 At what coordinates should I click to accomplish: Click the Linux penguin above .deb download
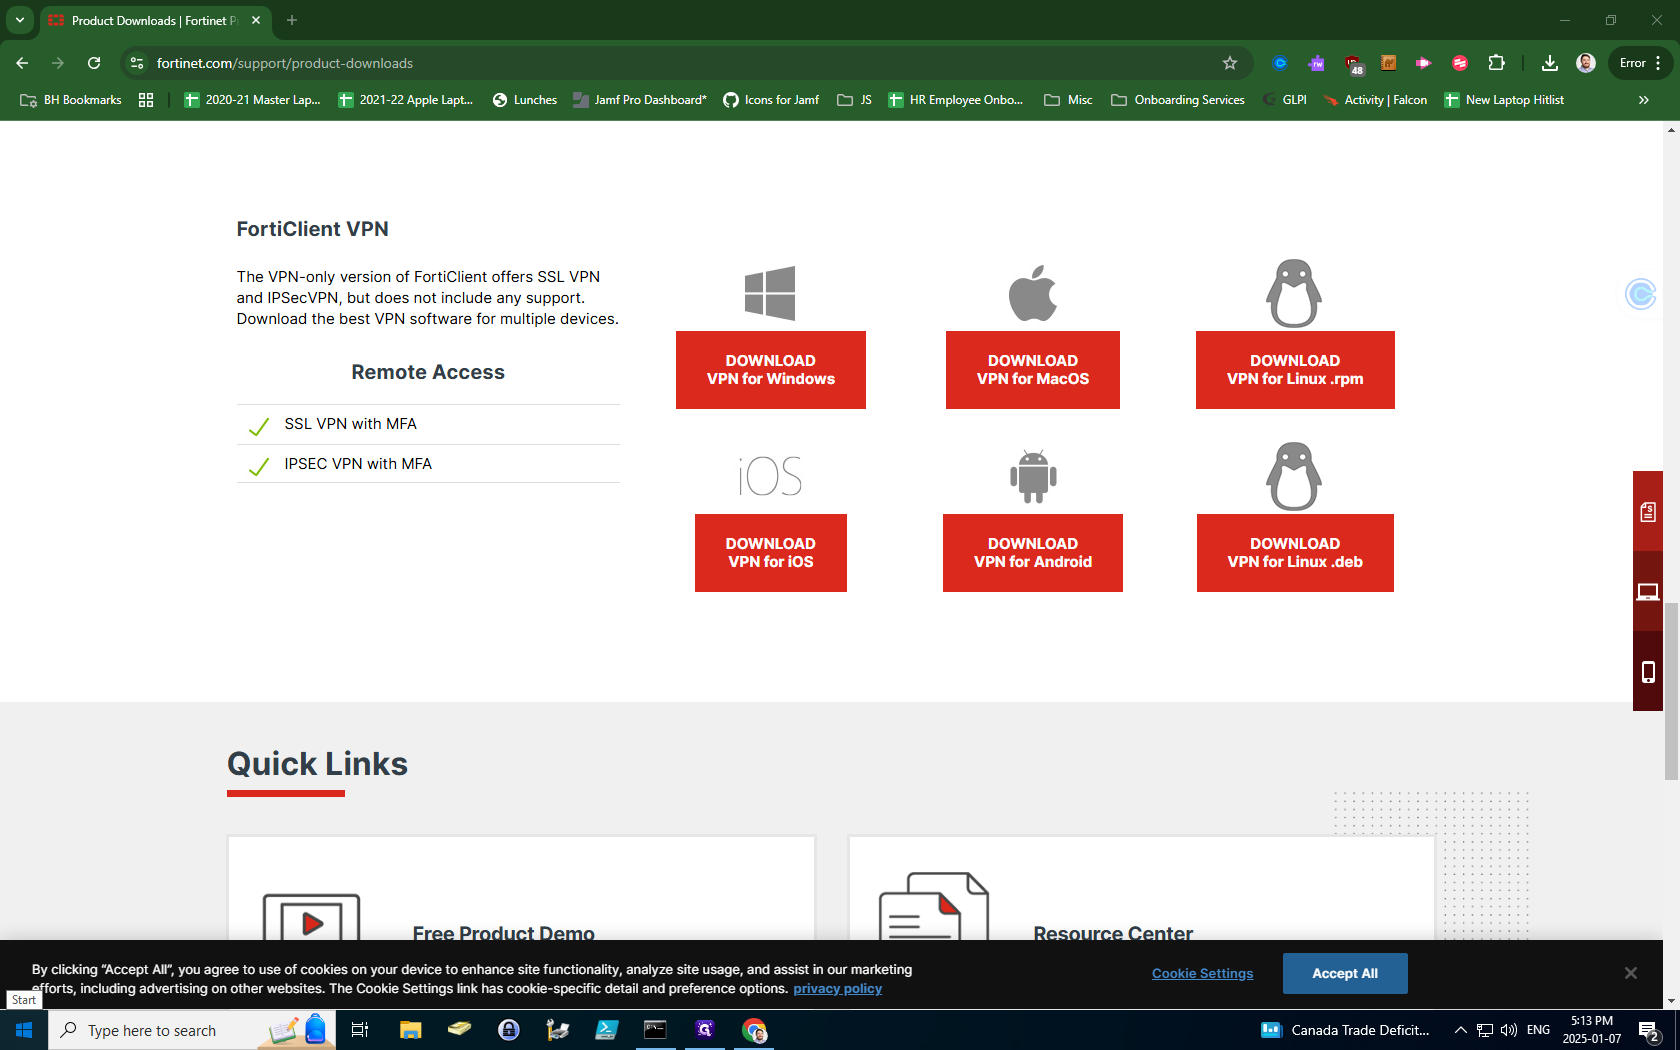(1294, 476)
